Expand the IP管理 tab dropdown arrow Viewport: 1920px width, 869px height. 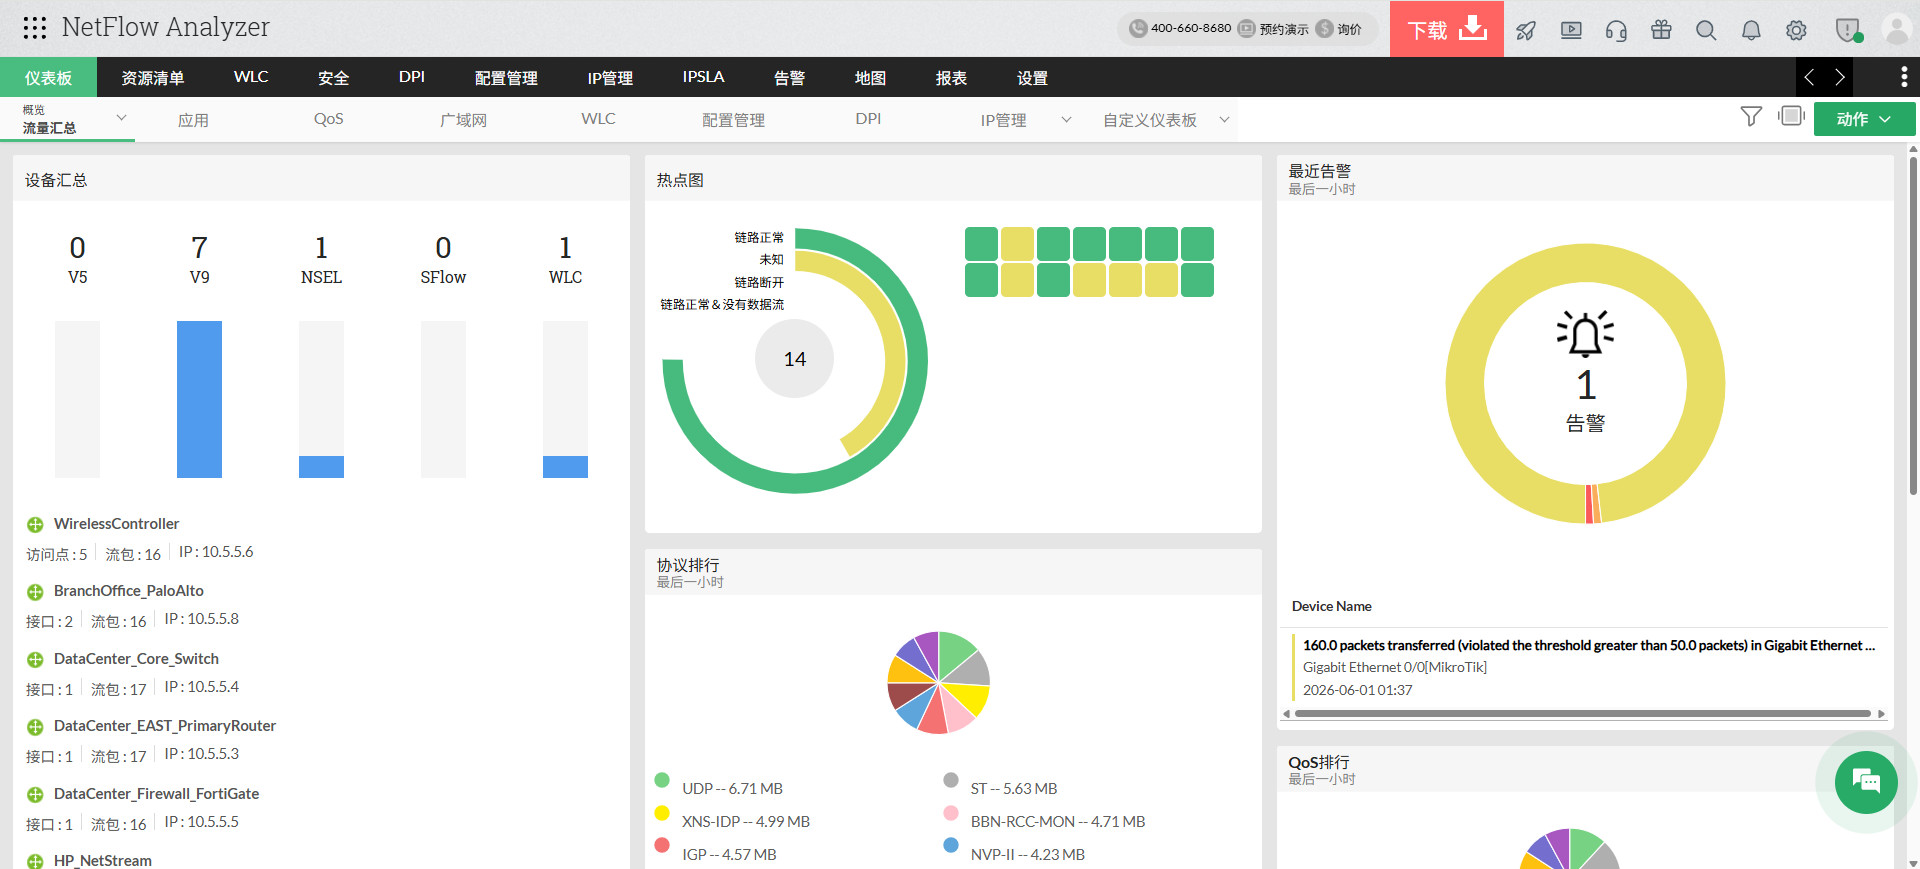(x=1066, y=120)
